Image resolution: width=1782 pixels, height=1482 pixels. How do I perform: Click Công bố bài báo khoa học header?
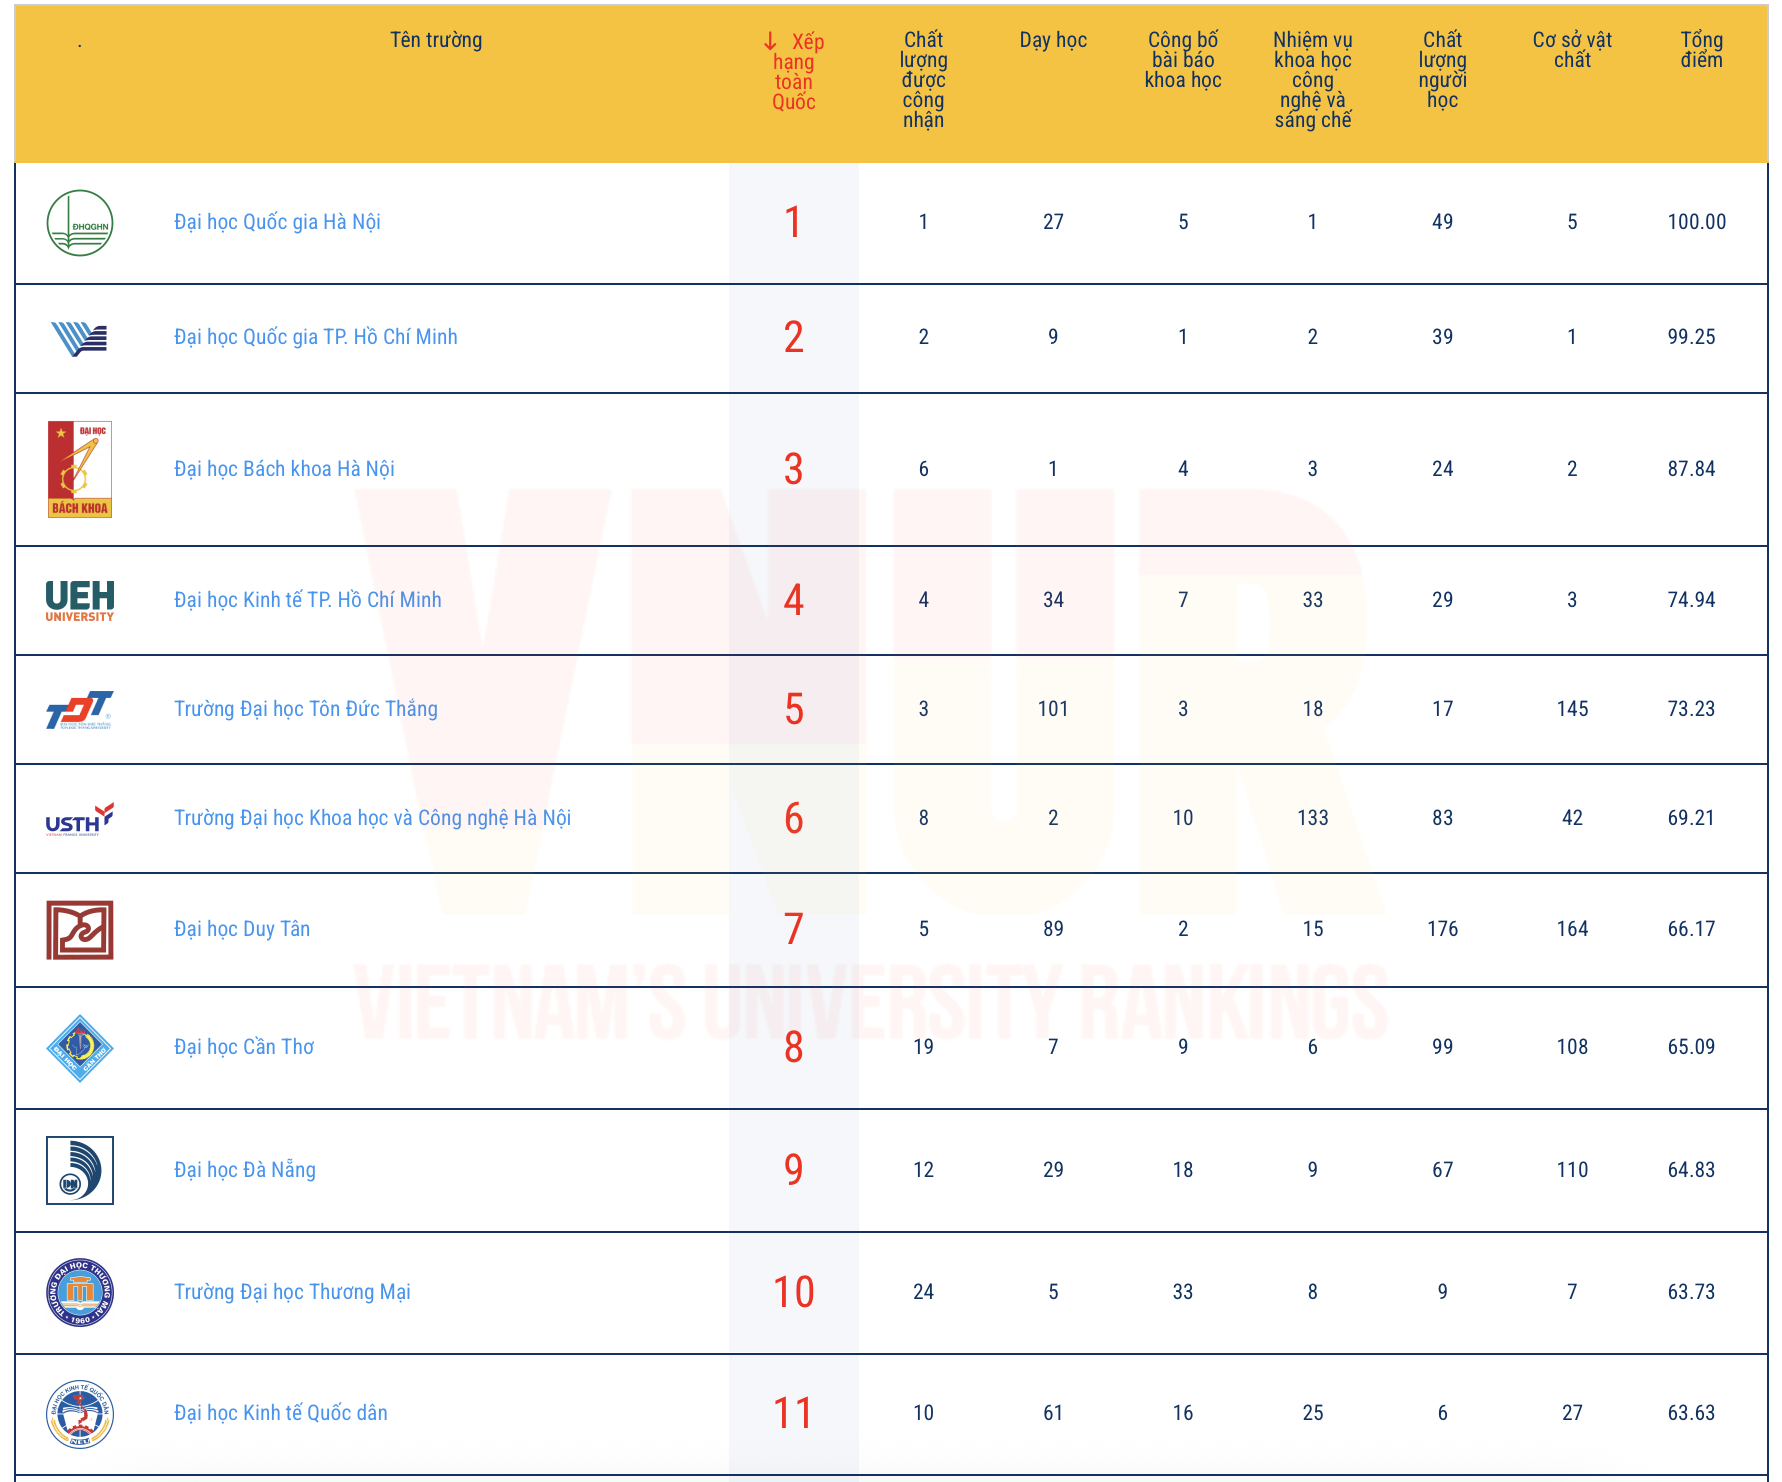tap(1183, 60)
